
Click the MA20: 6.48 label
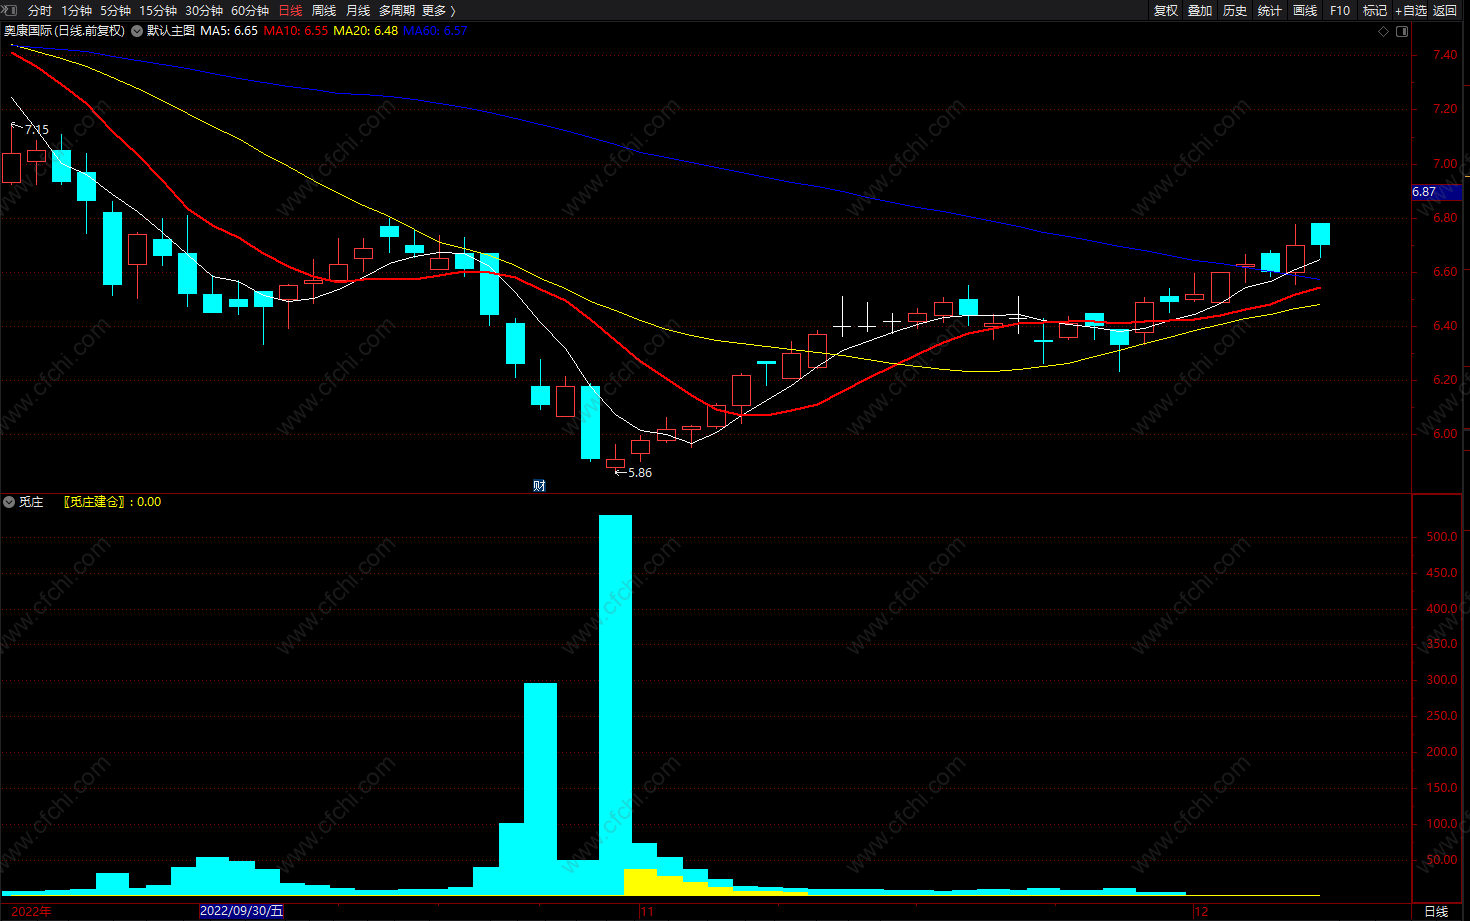365,31
